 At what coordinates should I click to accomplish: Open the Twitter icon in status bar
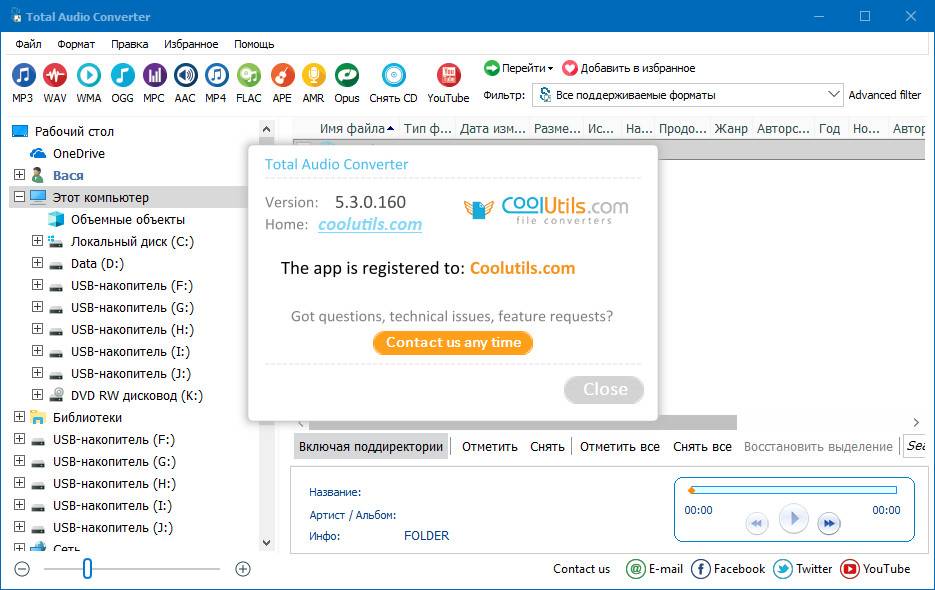coord(783,569)
